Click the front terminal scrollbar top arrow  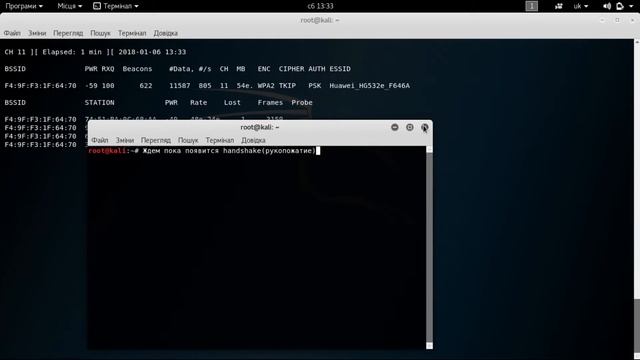[429, 149]
